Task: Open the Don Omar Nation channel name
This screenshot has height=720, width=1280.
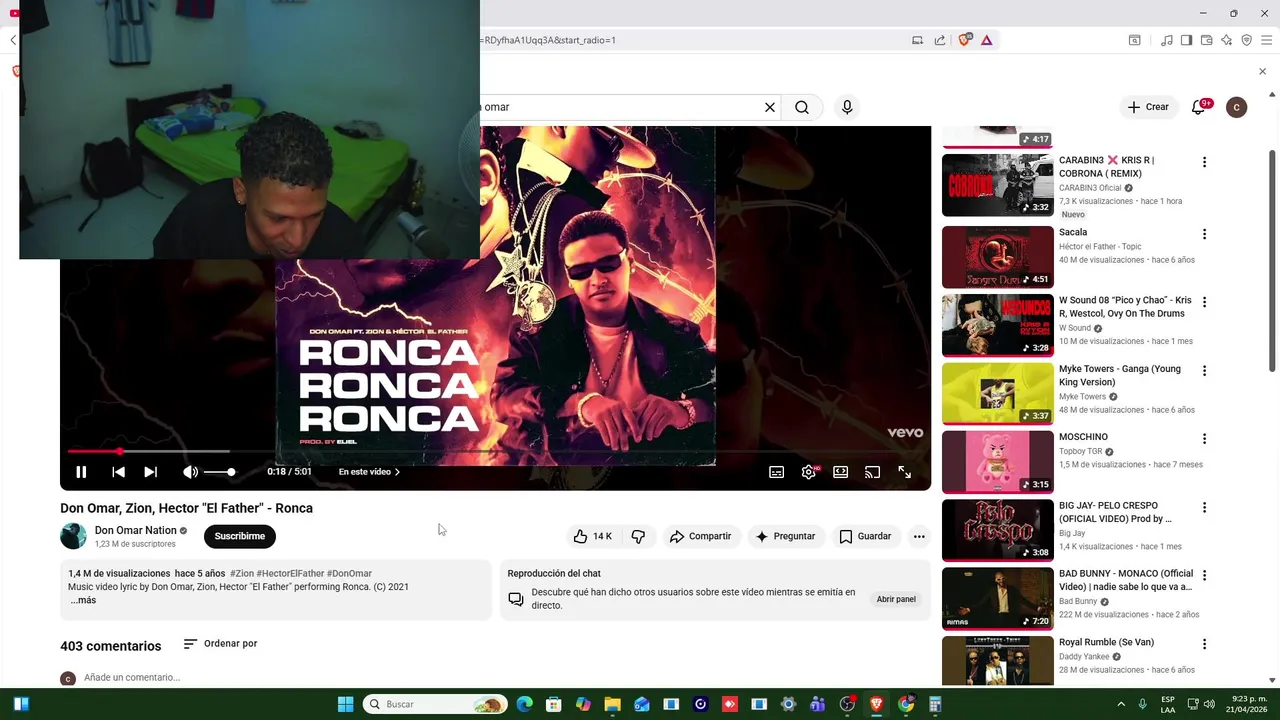Action: pyautogui.click(x=135, y=530)
